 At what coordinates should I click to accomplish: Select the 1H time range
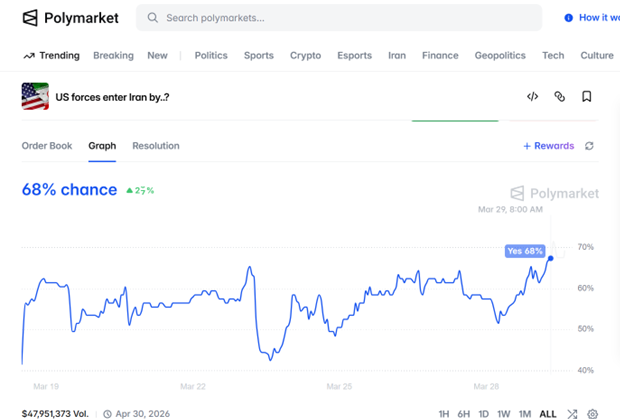pos(444,413)
